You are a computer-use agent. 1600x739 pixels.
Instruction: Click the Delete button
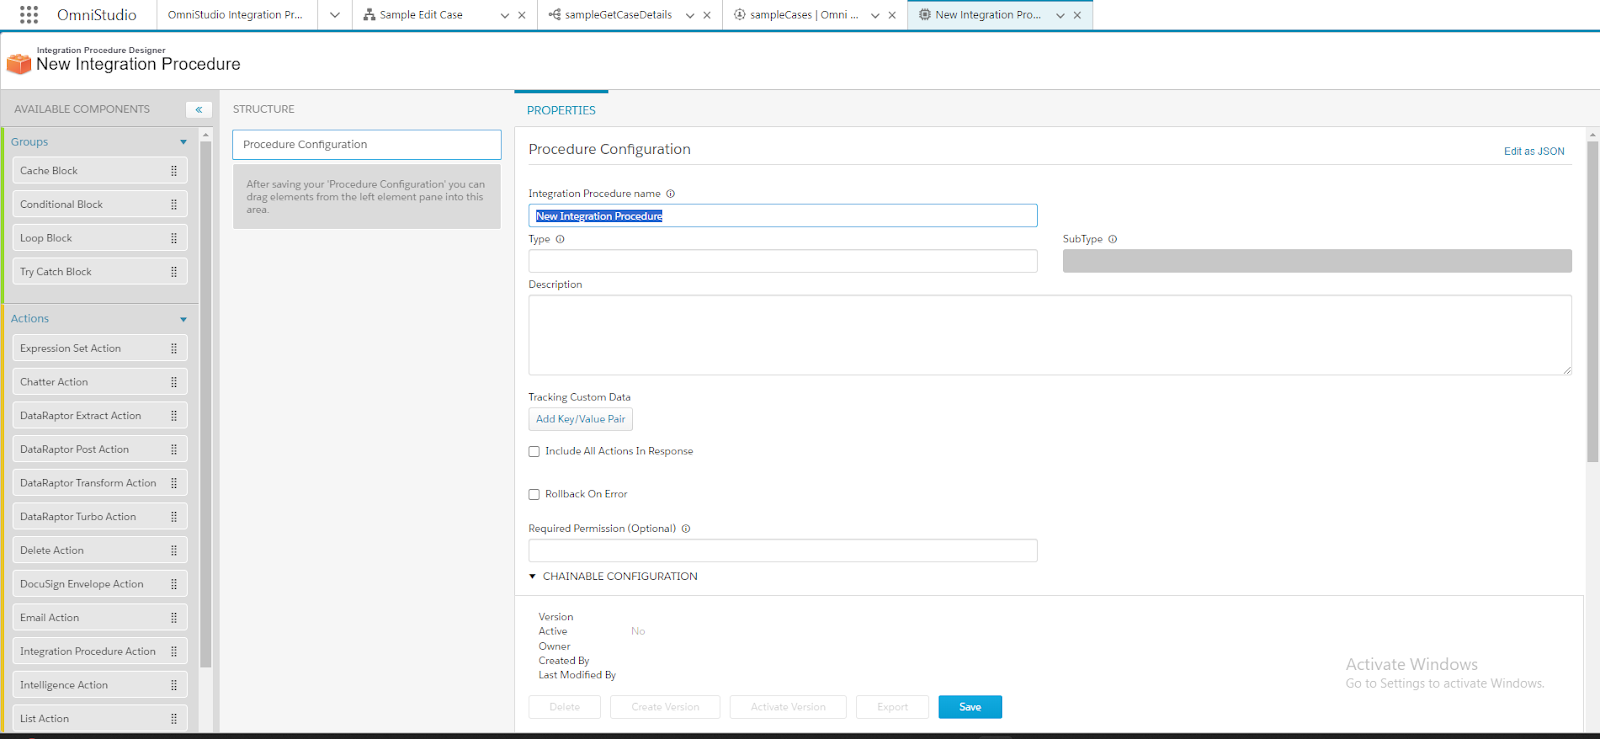(x=564, y=707)
